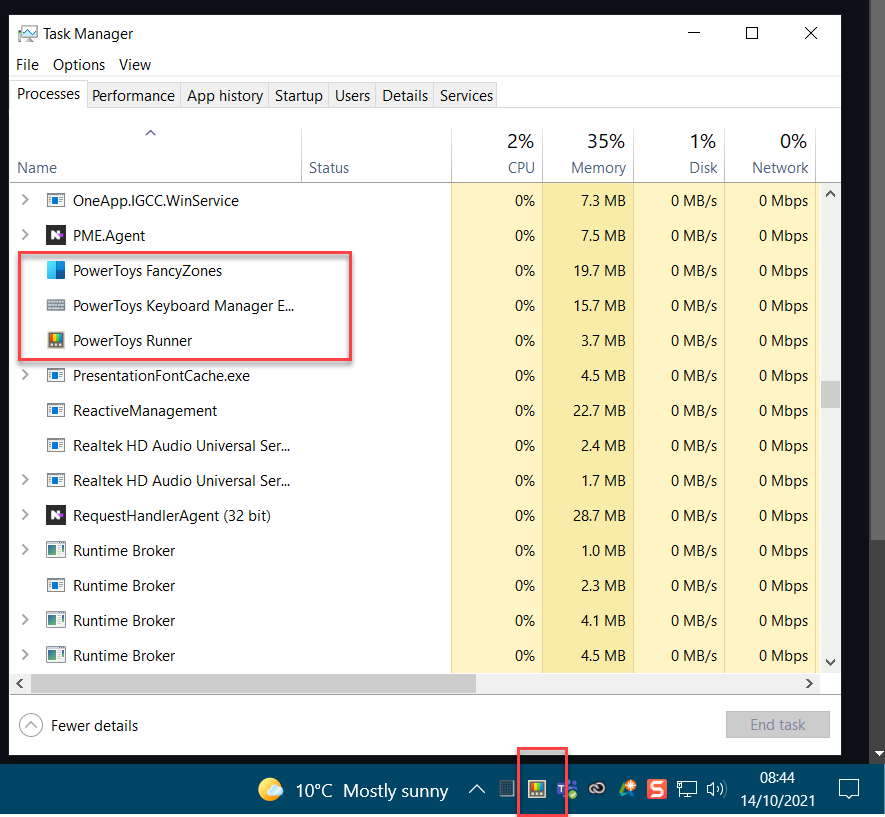Image resolution: width=885 pixels, height=817 pixels.
Task: Click the PowerToys FancyZones process icon
Action: tap(58, 270)
